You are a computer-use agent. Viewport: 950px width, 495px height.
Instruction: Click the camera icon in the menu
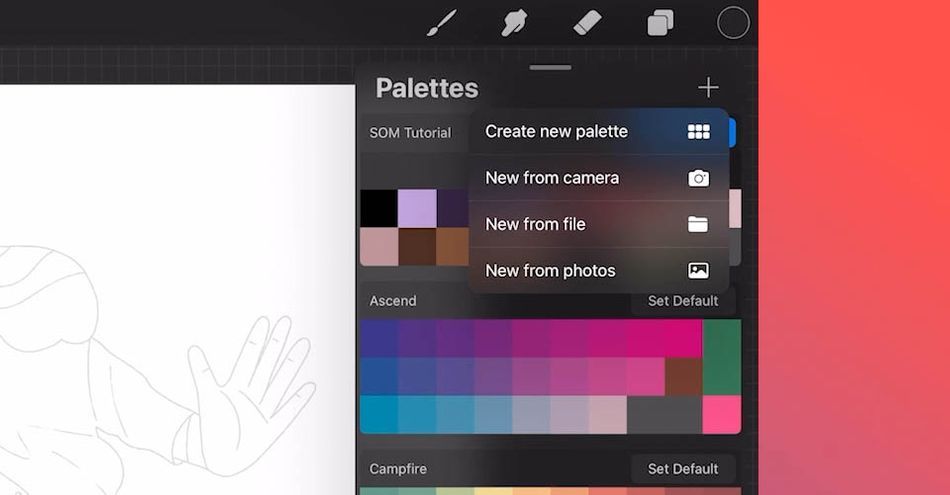699,178
